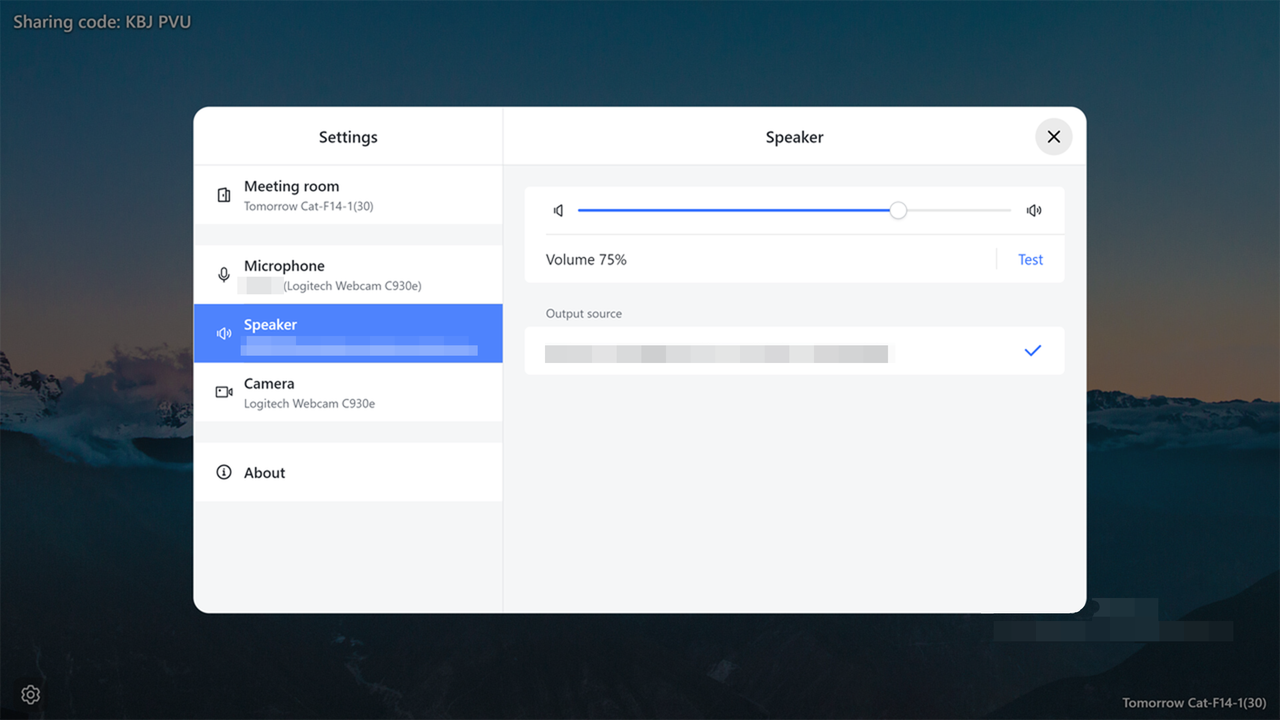The width and height of the screenshot is (1280, 720).
Task: Switch to the Microphone settings section
Action: tap(348, 274)
